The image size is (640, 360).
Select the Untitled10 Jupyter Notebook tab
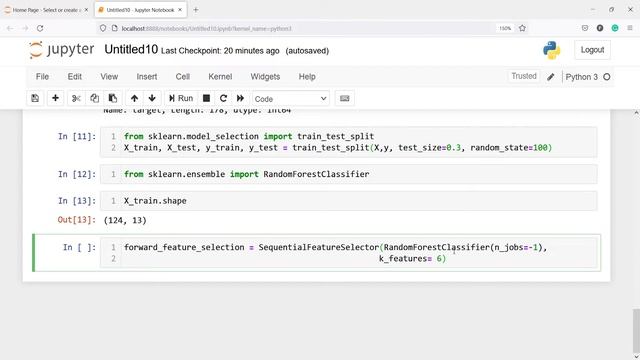coord(140,10)
